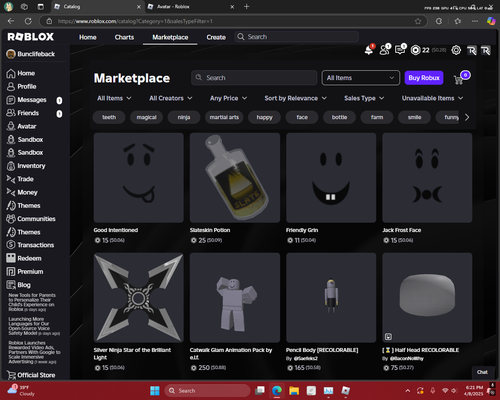
Task: Click Microsoft Edge in the taskbar
Action: click(x=277, y=391)
